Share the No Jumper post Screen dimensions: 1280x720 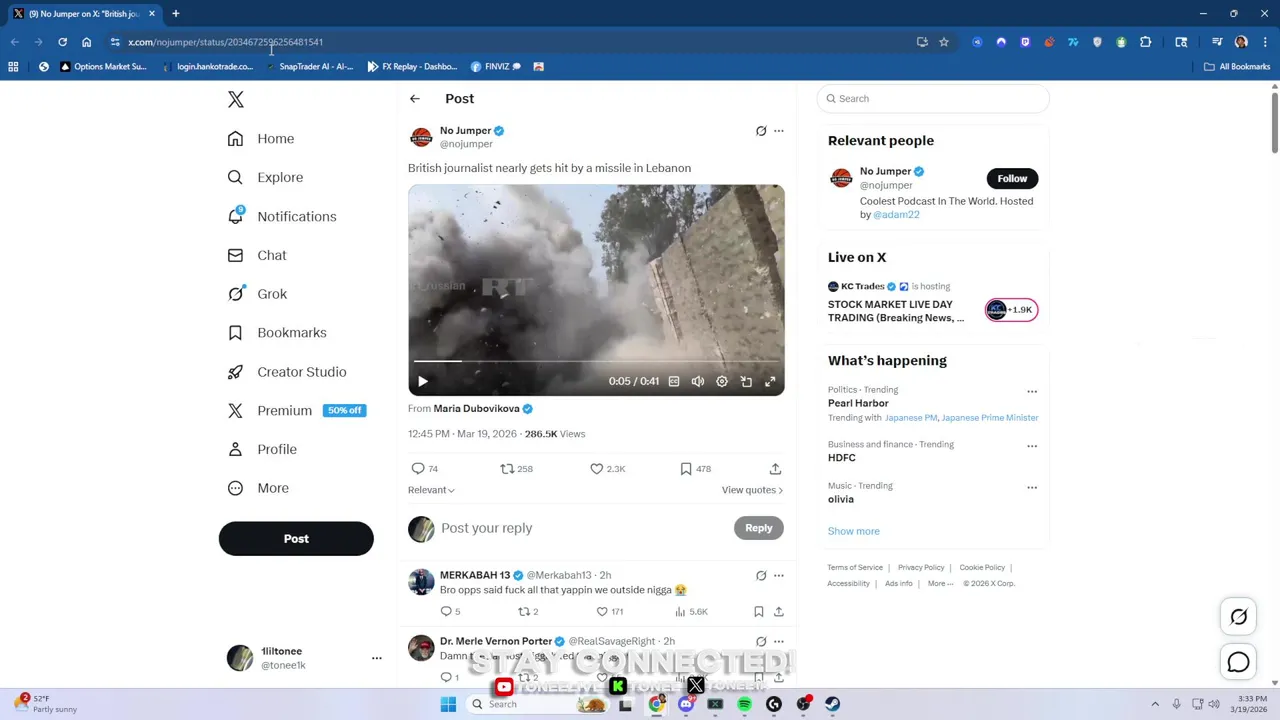click(775, 468)
